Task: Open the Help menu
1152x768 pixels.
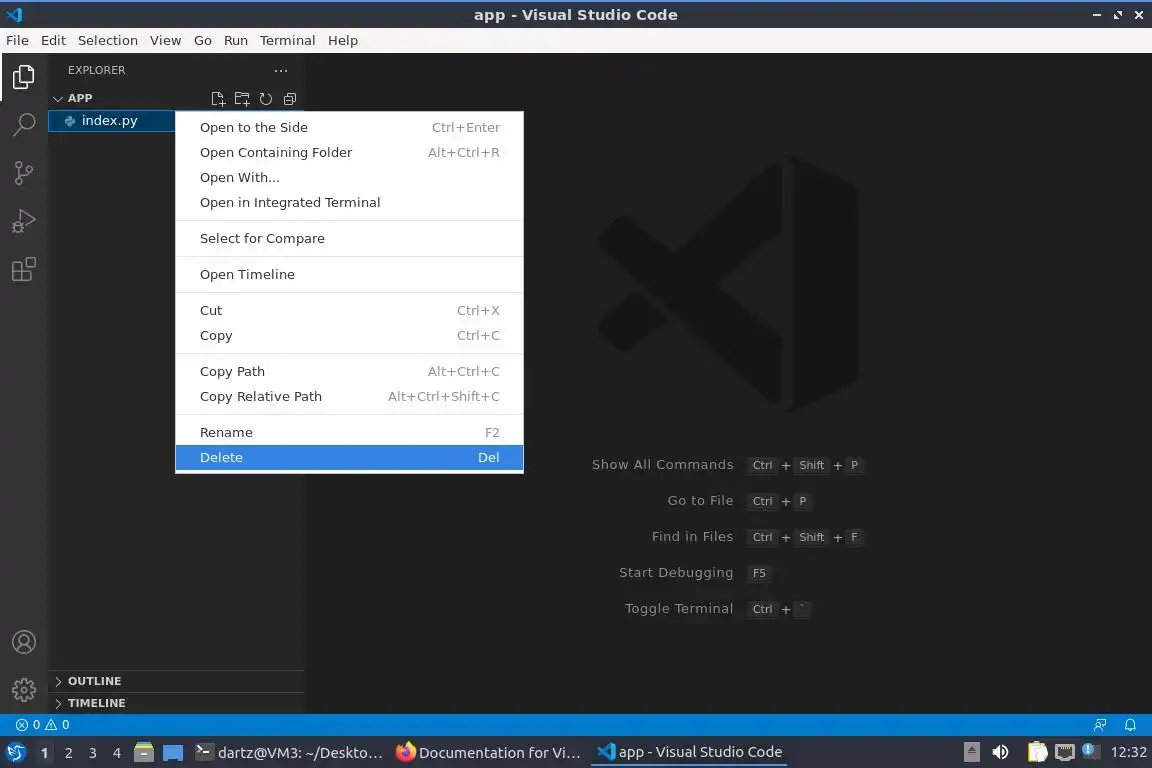Action: 342,40
